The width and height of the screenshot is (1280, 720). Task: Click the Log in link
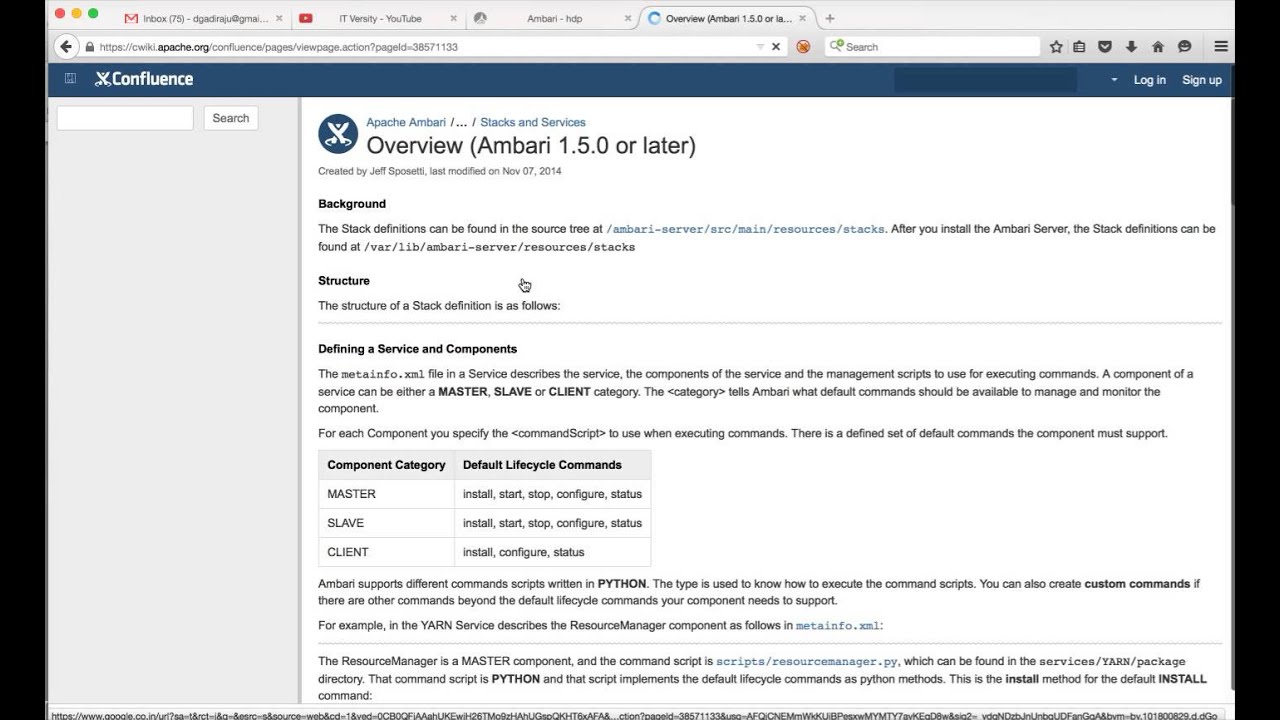click(1149, 80)
